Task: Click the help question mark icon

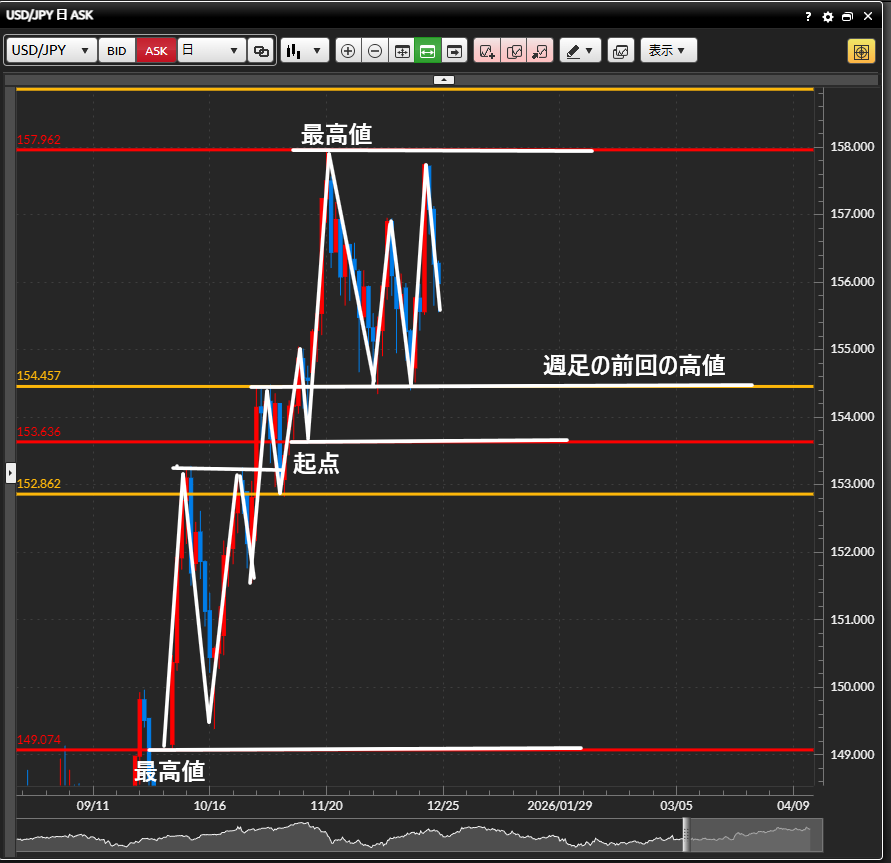Action: tap(808, 17)
